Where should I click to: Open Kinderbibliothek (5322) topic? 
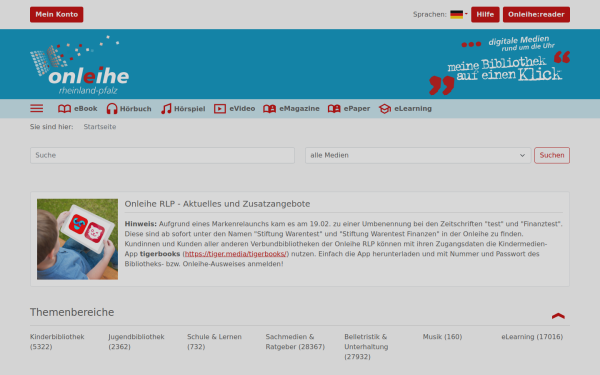coord(57,342)
